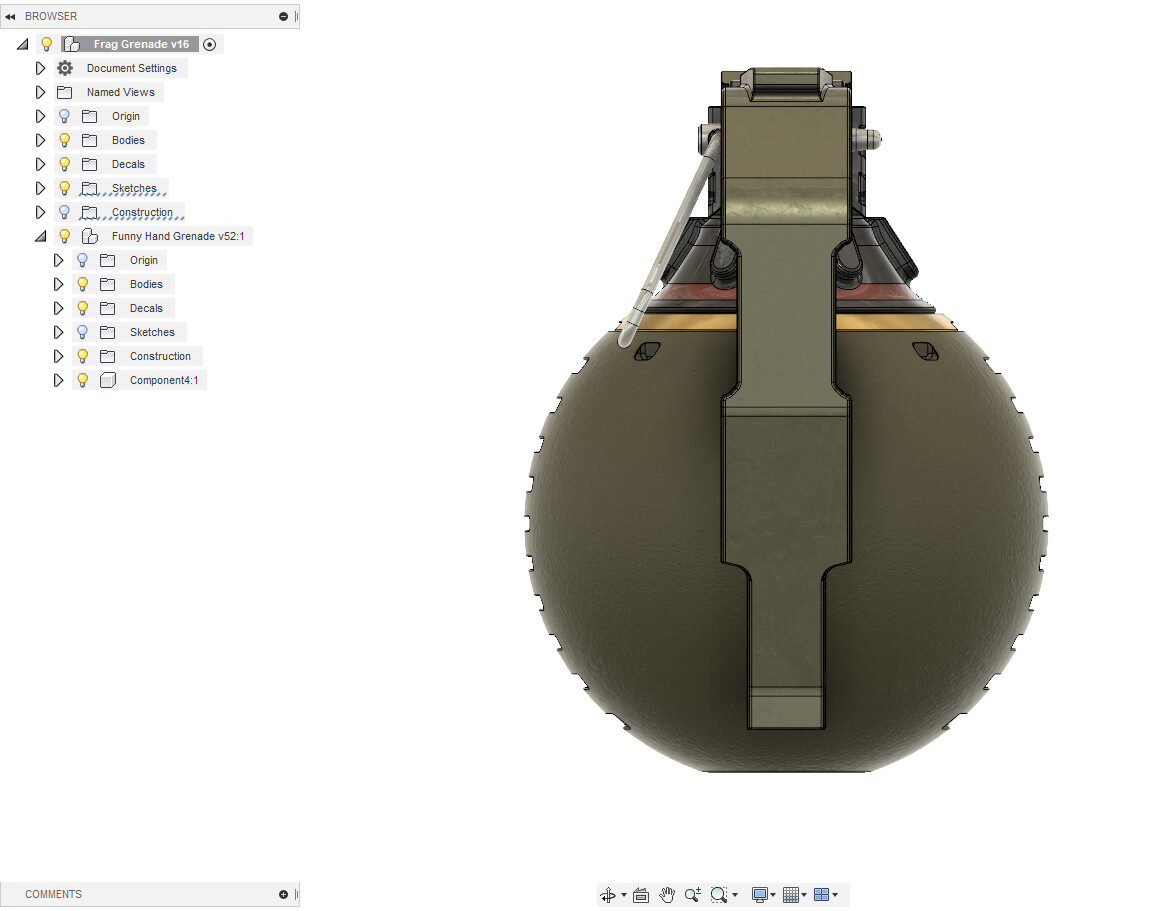1166x911 pixels.
Task: Click the Component4:1 component icon
Action: tap(107, 380)
